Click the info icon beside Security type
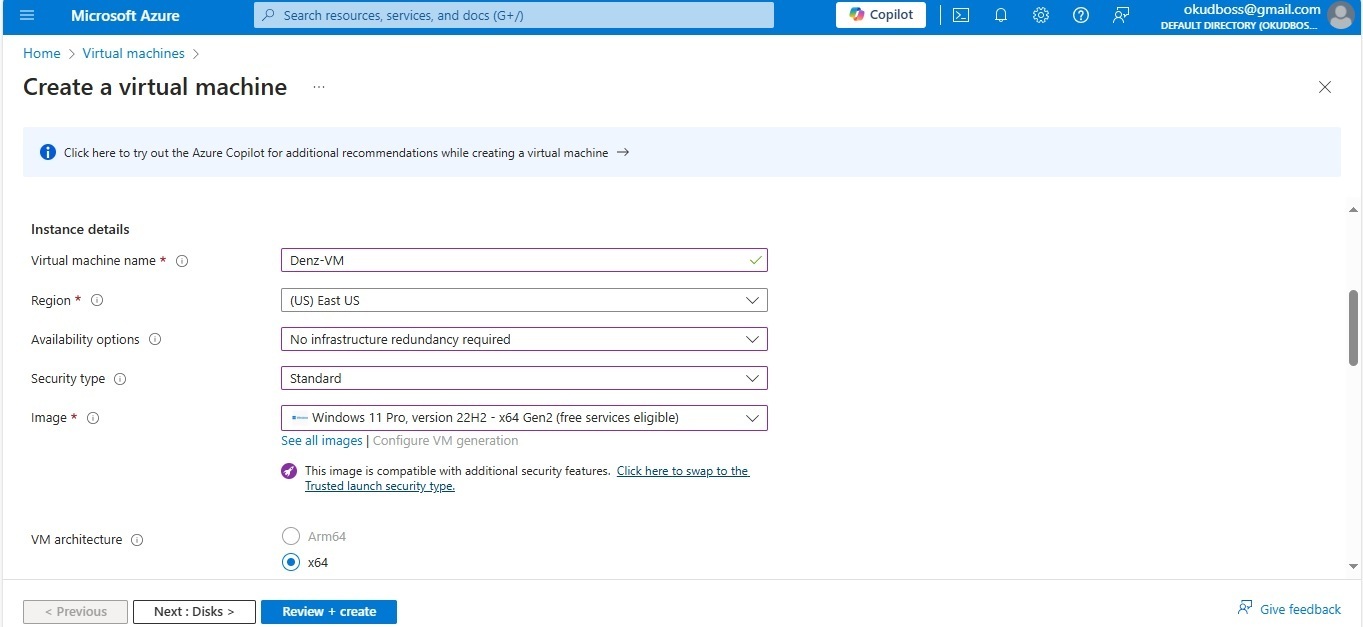Viewport: 1363px width, 627px height. click(120, 379)
